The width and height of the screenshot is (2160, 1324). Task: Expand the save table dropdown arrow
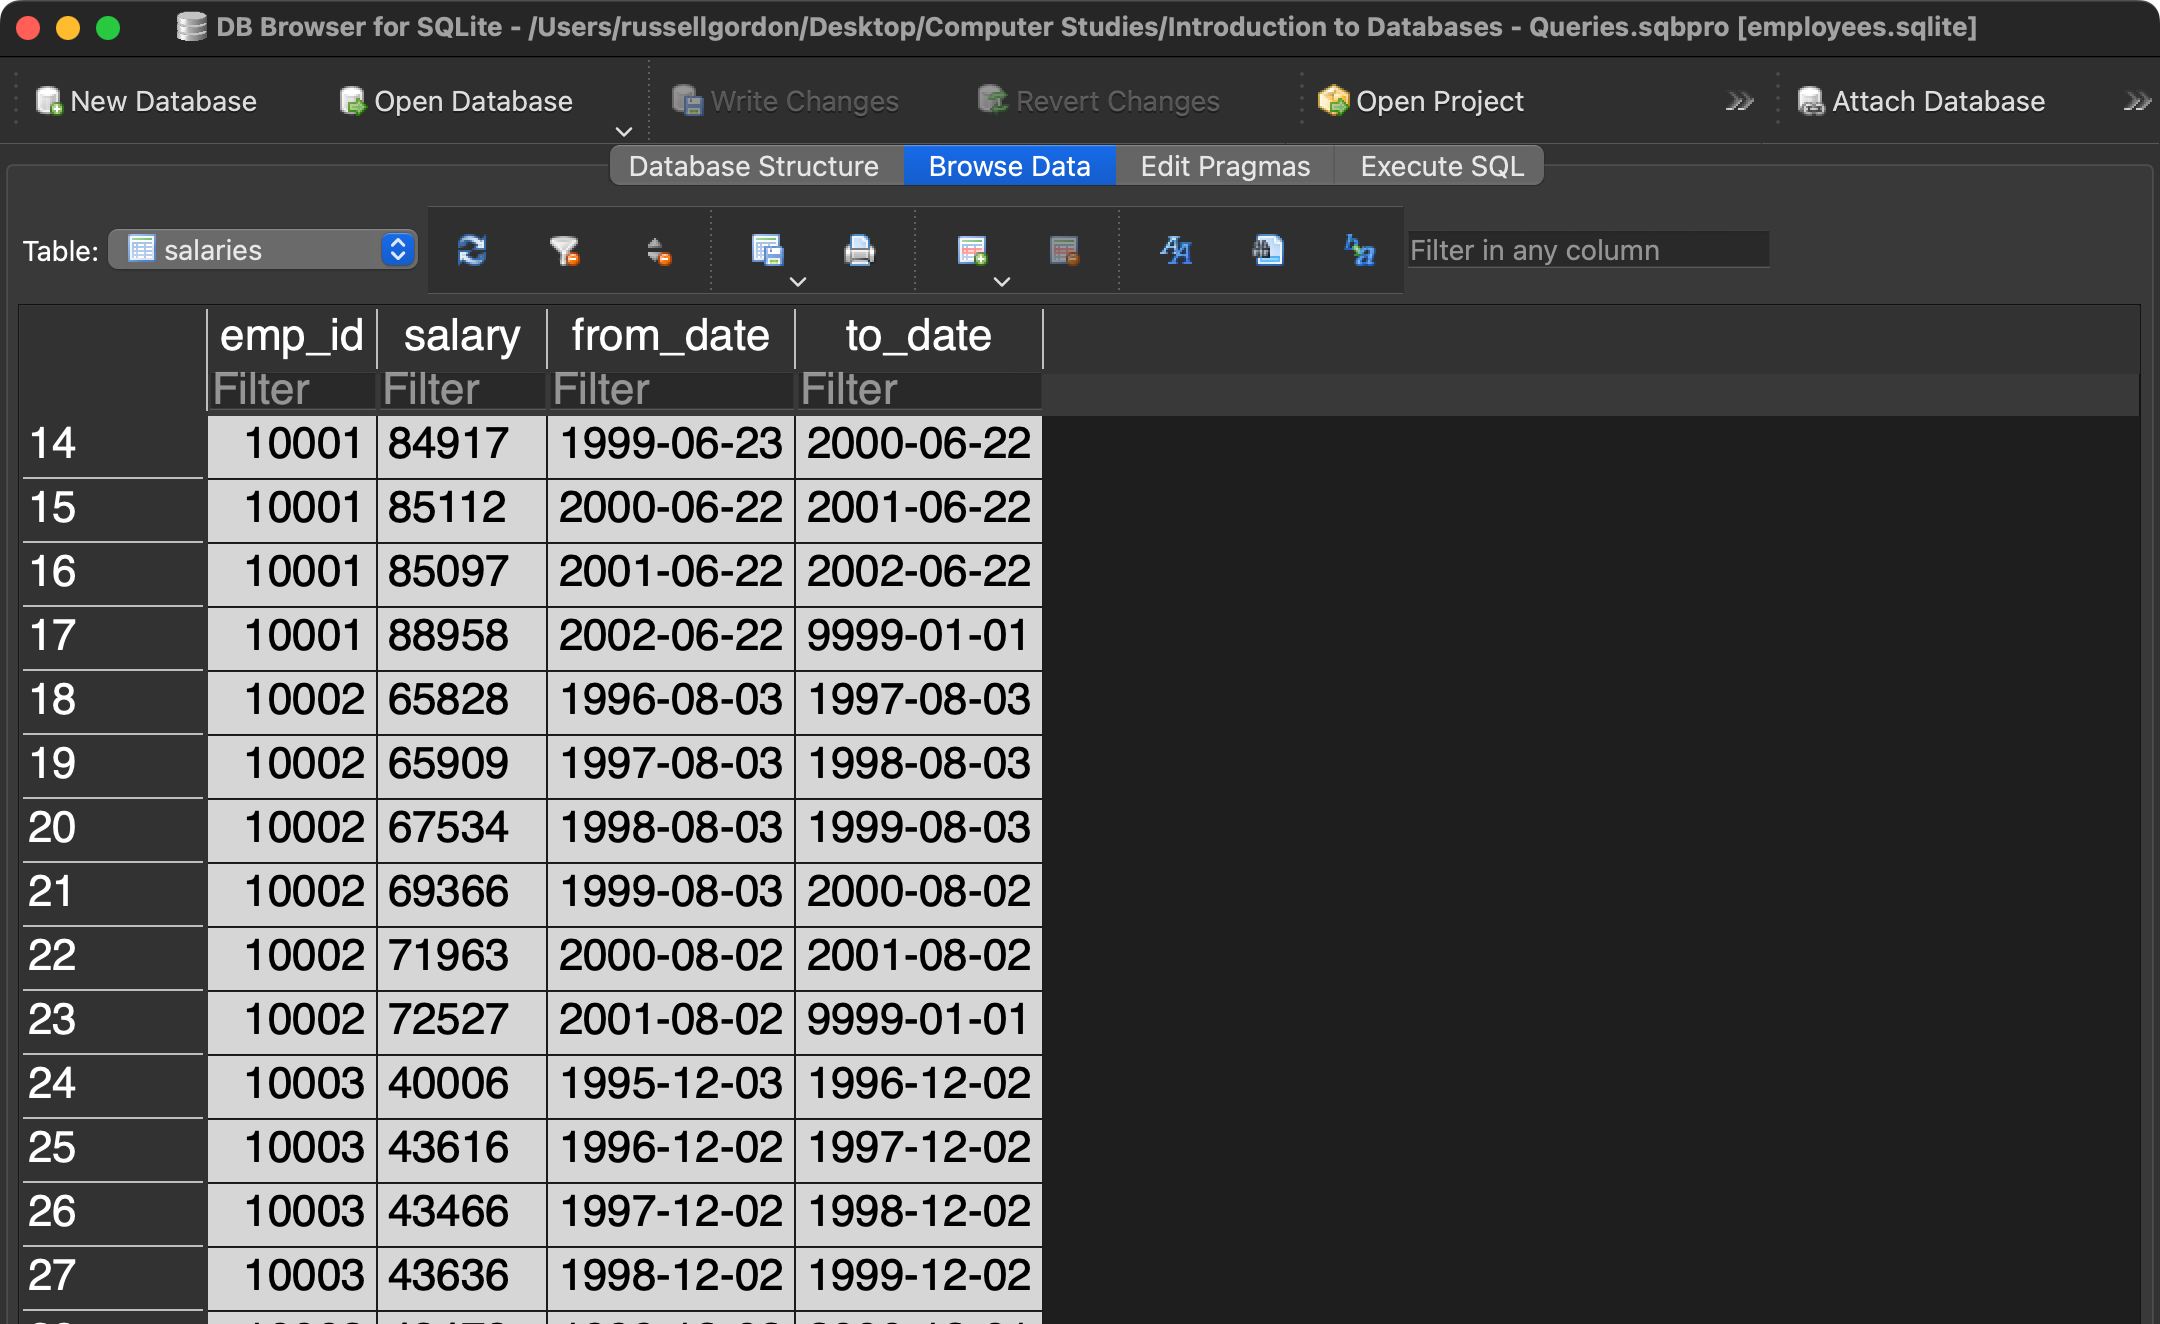click(x=798, y=282)
